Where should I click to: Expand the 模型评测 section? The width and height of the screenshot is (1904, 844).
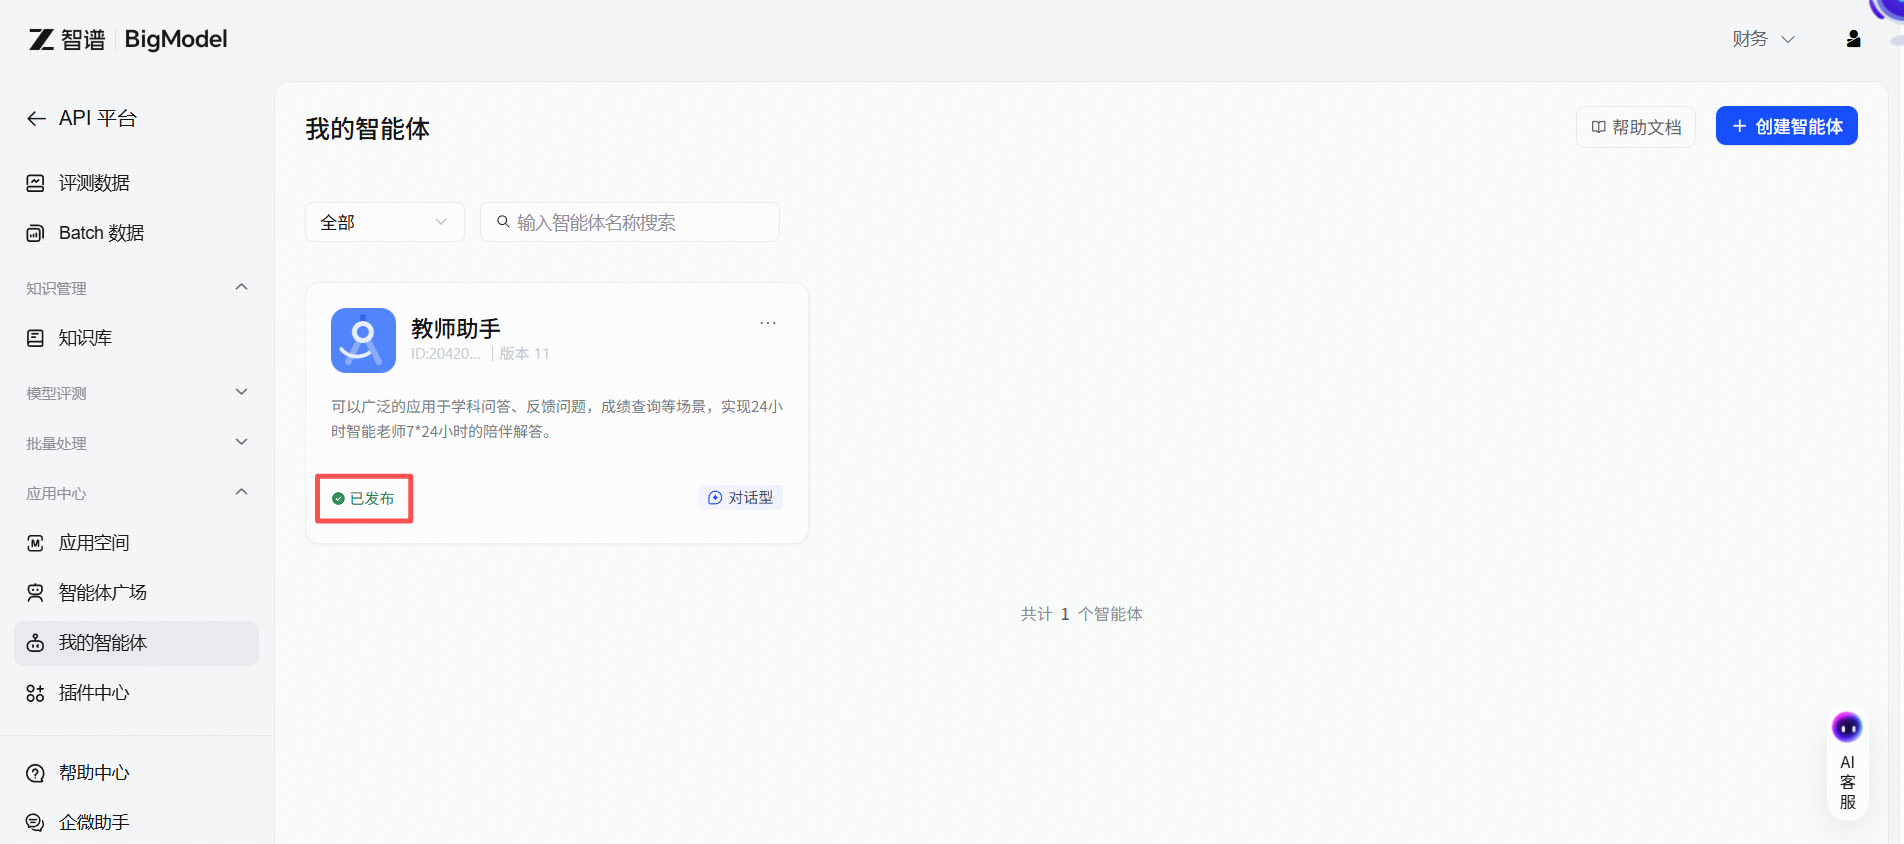[x=241, y=393]
